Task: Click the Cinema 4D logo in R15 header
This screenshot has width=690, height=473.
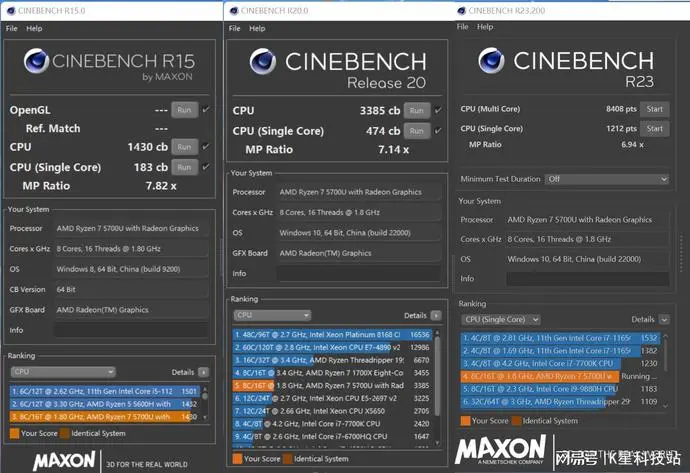Action: coord(36,61)
